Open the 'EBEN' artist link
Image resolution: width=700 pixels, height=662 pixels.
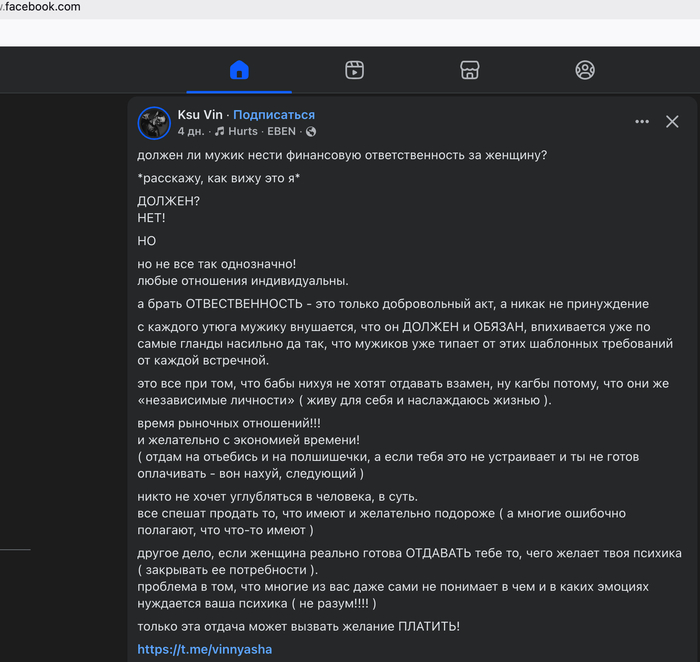click(281, 131)
